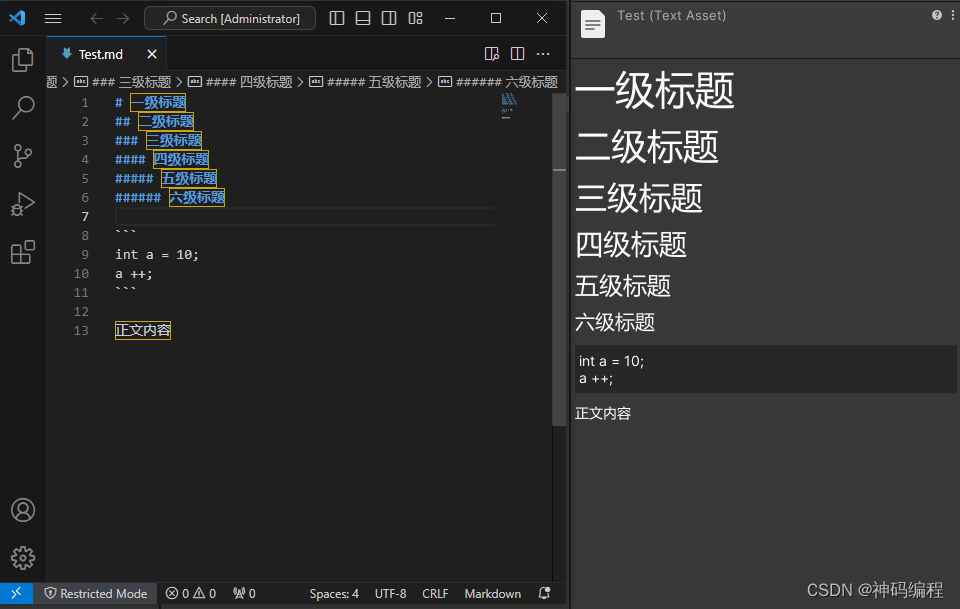Viewport: 960px width, 609px height.
Task: Change encoding via UTF-8
Action: (x=391, y=594)
